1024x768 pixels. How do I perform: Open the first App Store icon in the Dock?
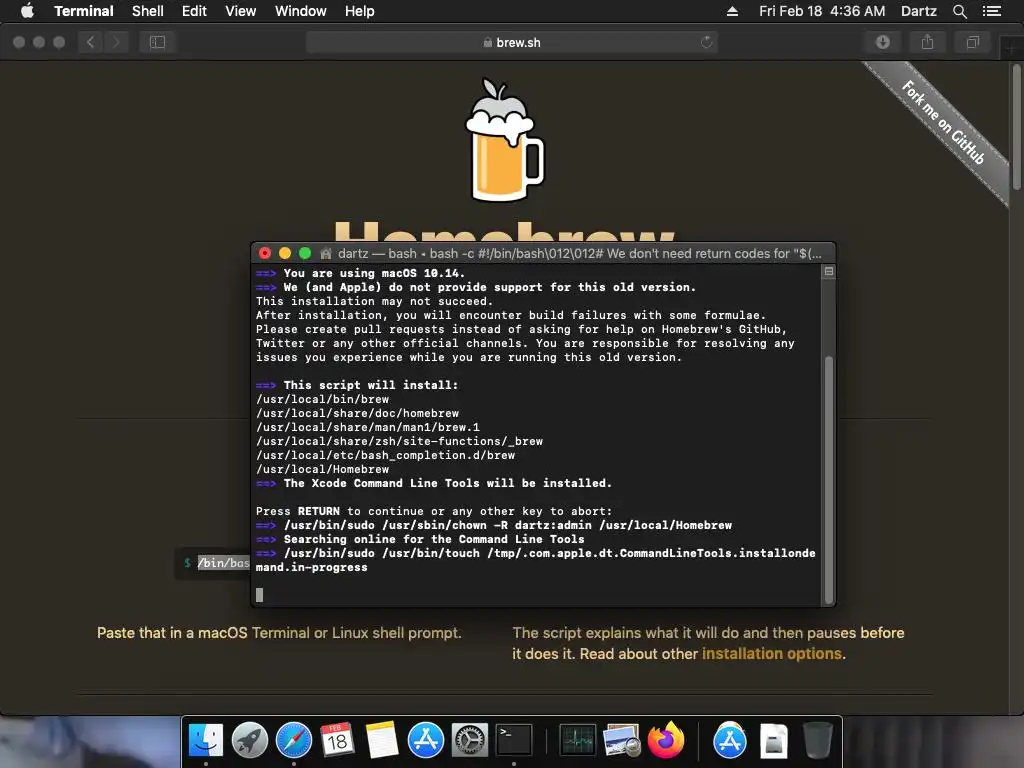click(x=426, y=741)
